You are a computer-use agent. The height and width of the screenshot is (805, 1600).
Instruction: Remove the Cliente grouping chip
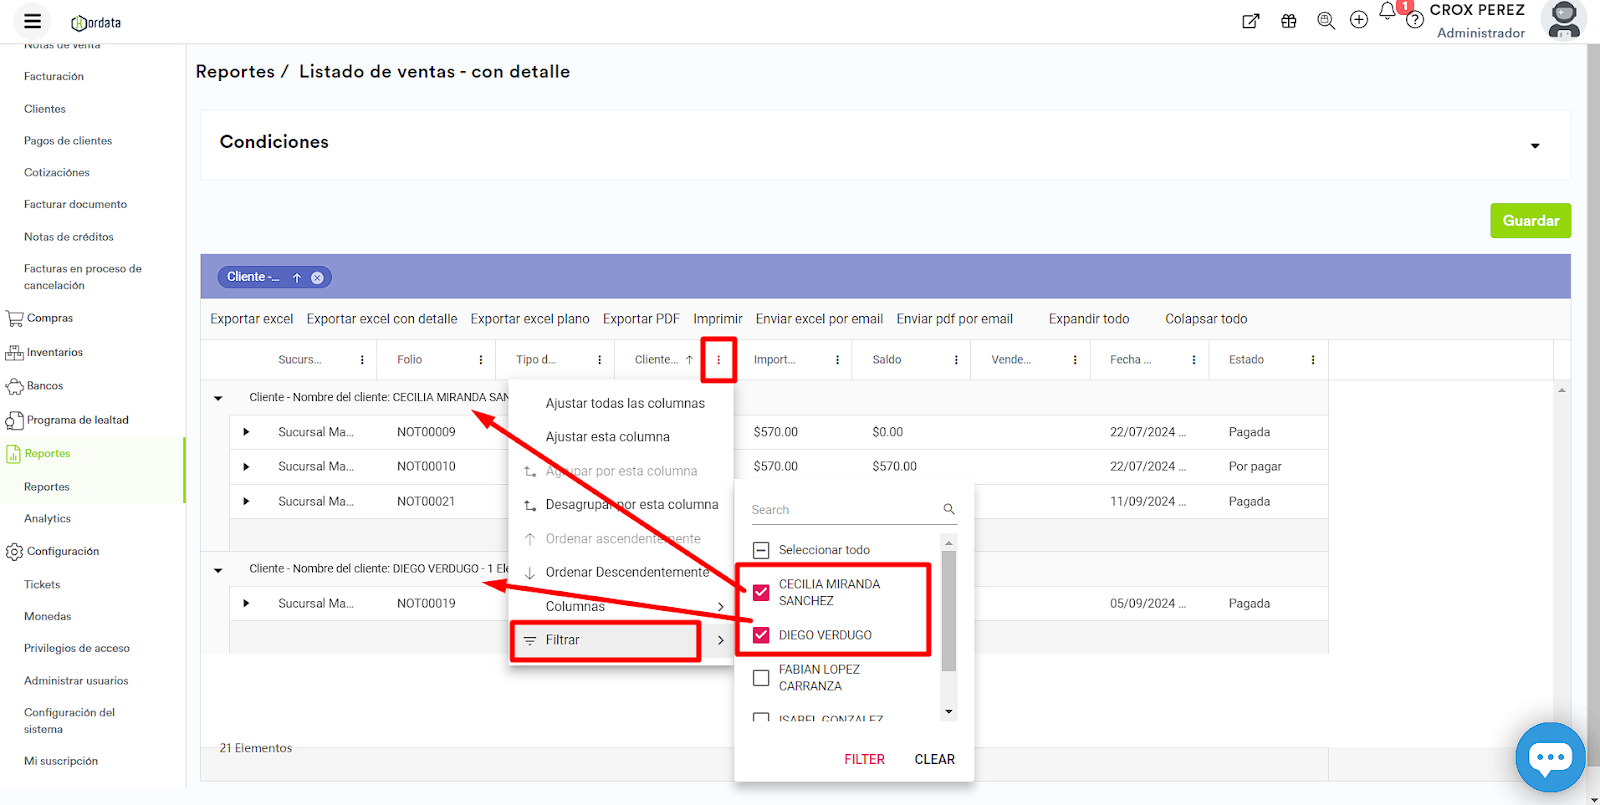pos(317,278)
